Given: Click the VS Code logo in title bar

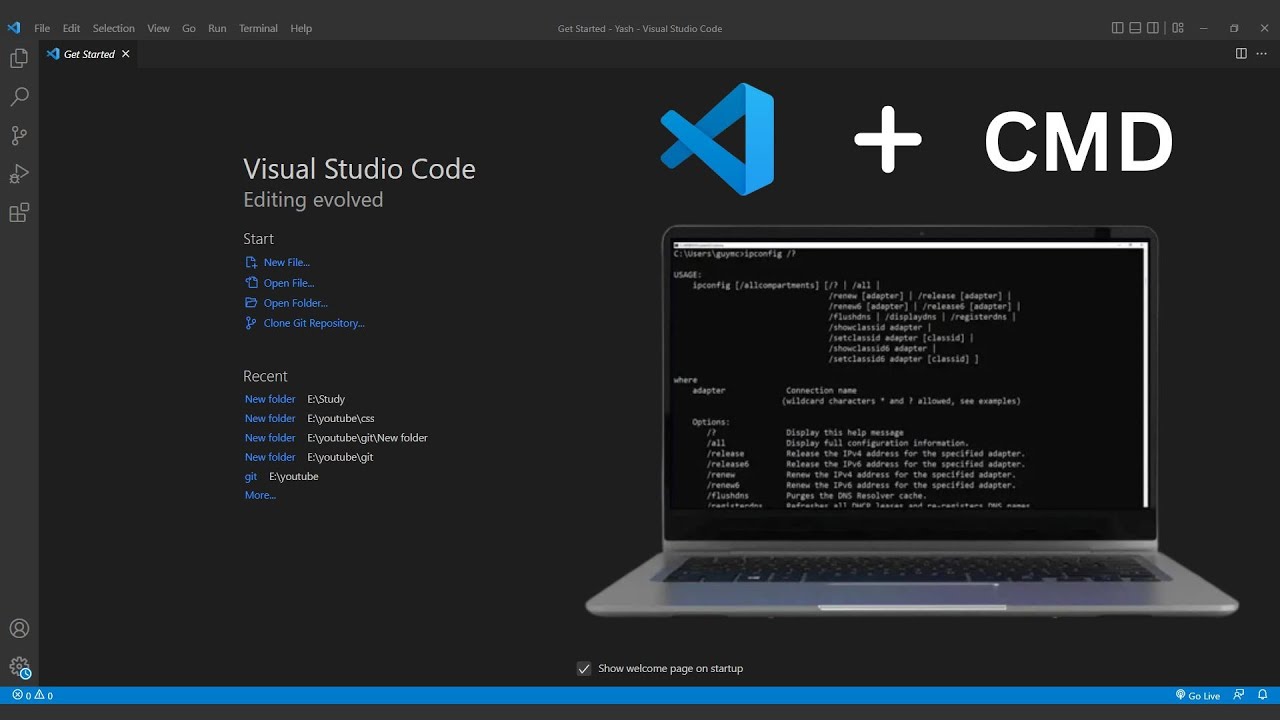Looking at the screenshot, I should [x=14, y=28].
